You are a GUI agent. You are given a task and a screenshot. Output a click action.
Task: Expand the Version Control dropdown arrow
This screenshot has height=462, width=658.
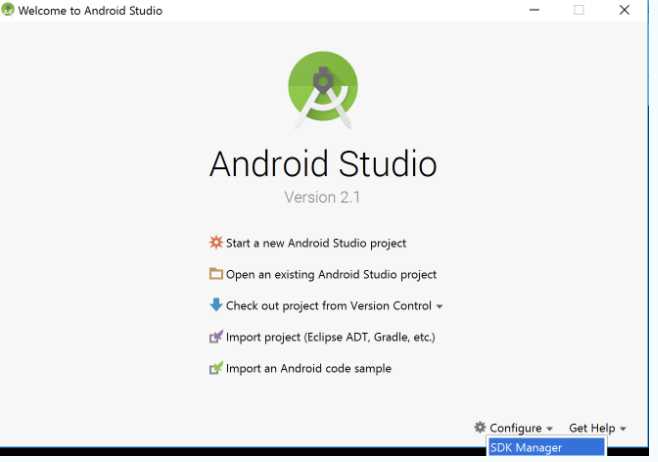[439, 307]
